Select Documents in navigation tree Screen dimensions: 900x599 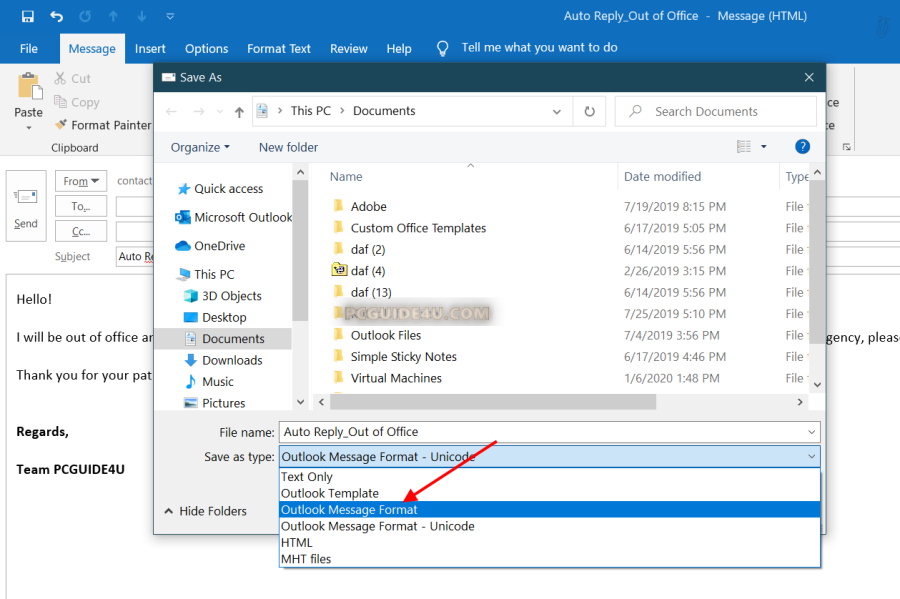pos(233,339)
